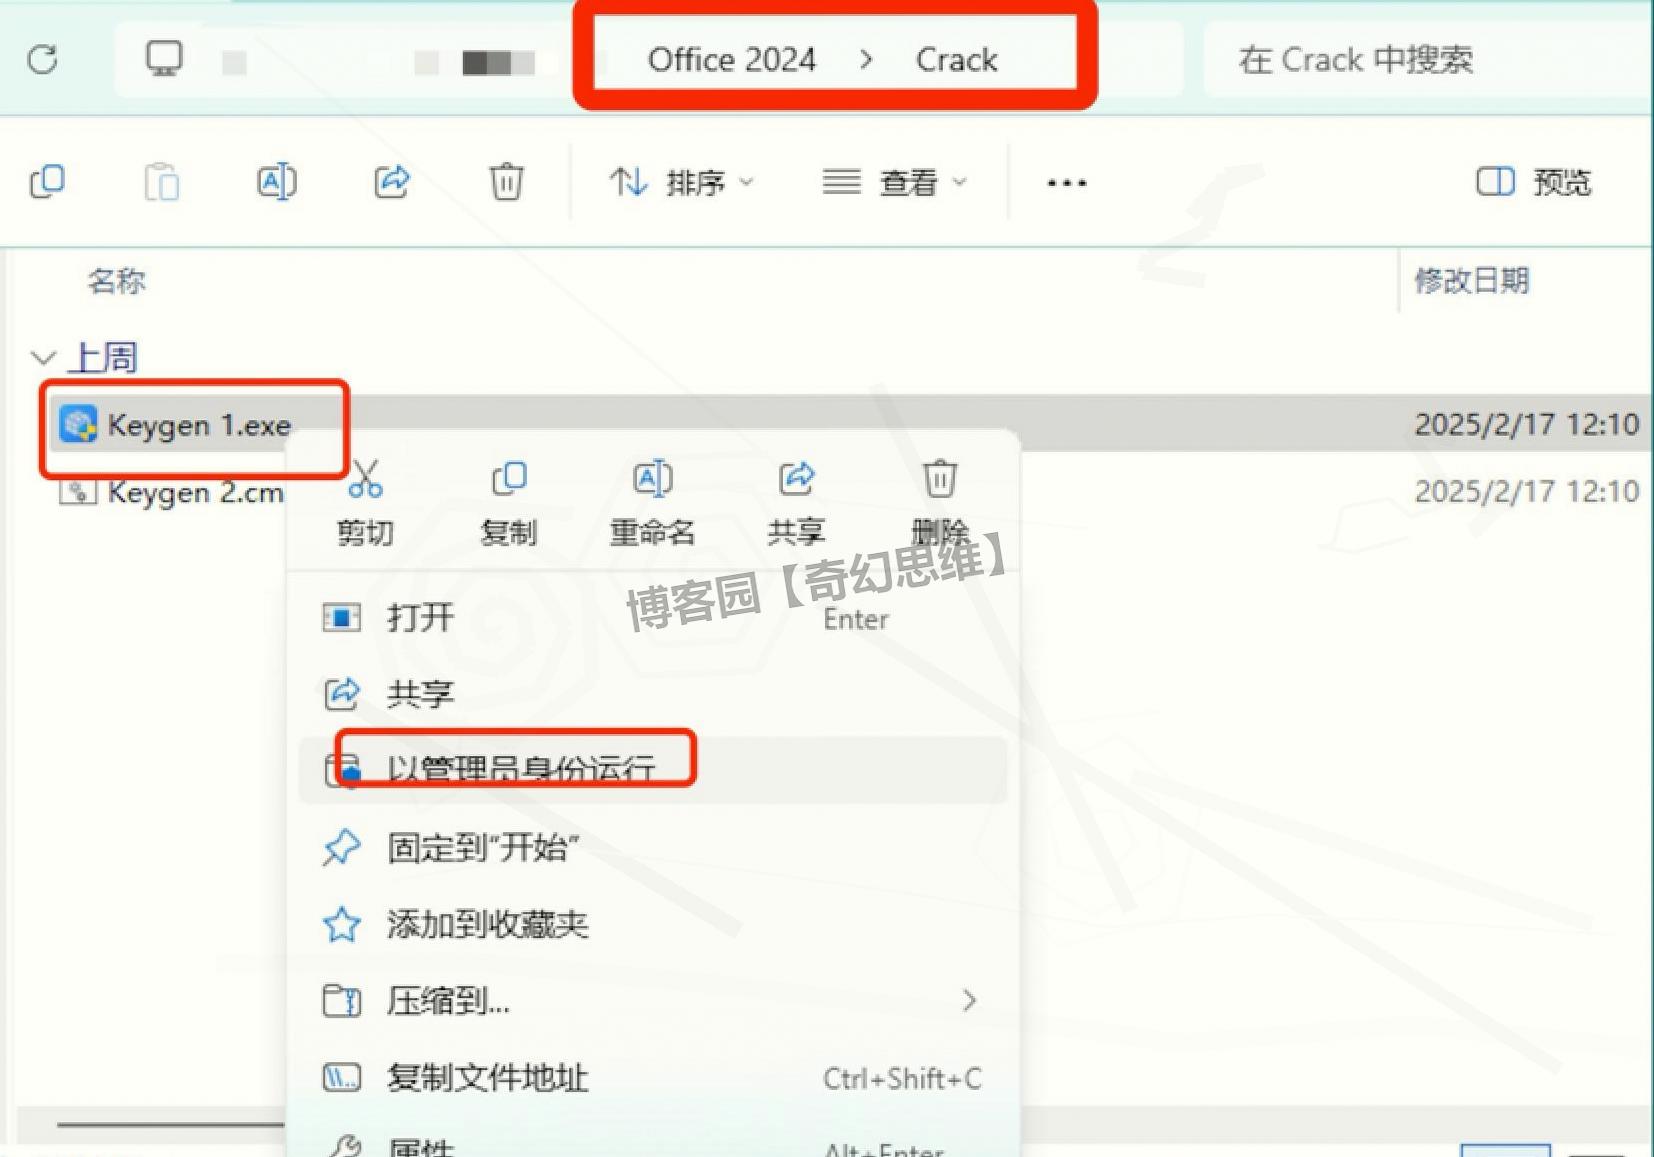Click Keygen 1.exe application icon
Image resolution: width=1654 pixels, height=1157 pixels.
[x=78, y=424]
